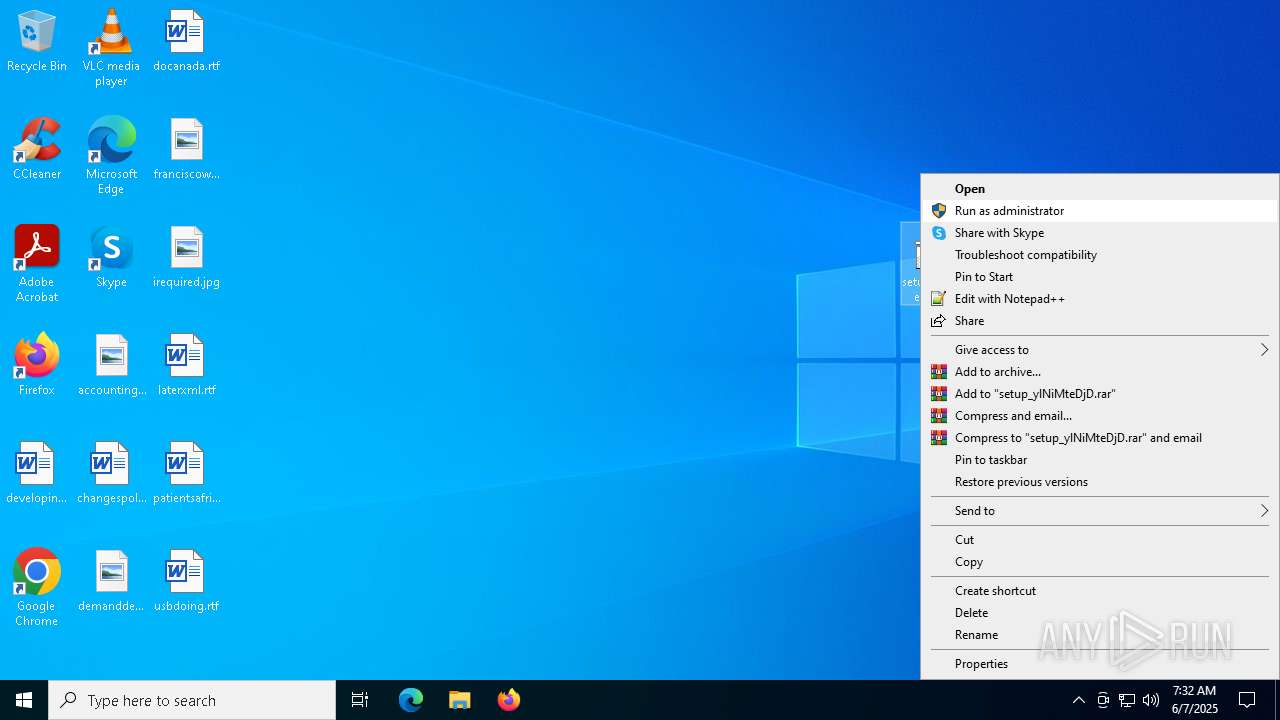Select the irequired.jpg file icon
Screen dimensions: 1280x720
[x=186, y=257]
